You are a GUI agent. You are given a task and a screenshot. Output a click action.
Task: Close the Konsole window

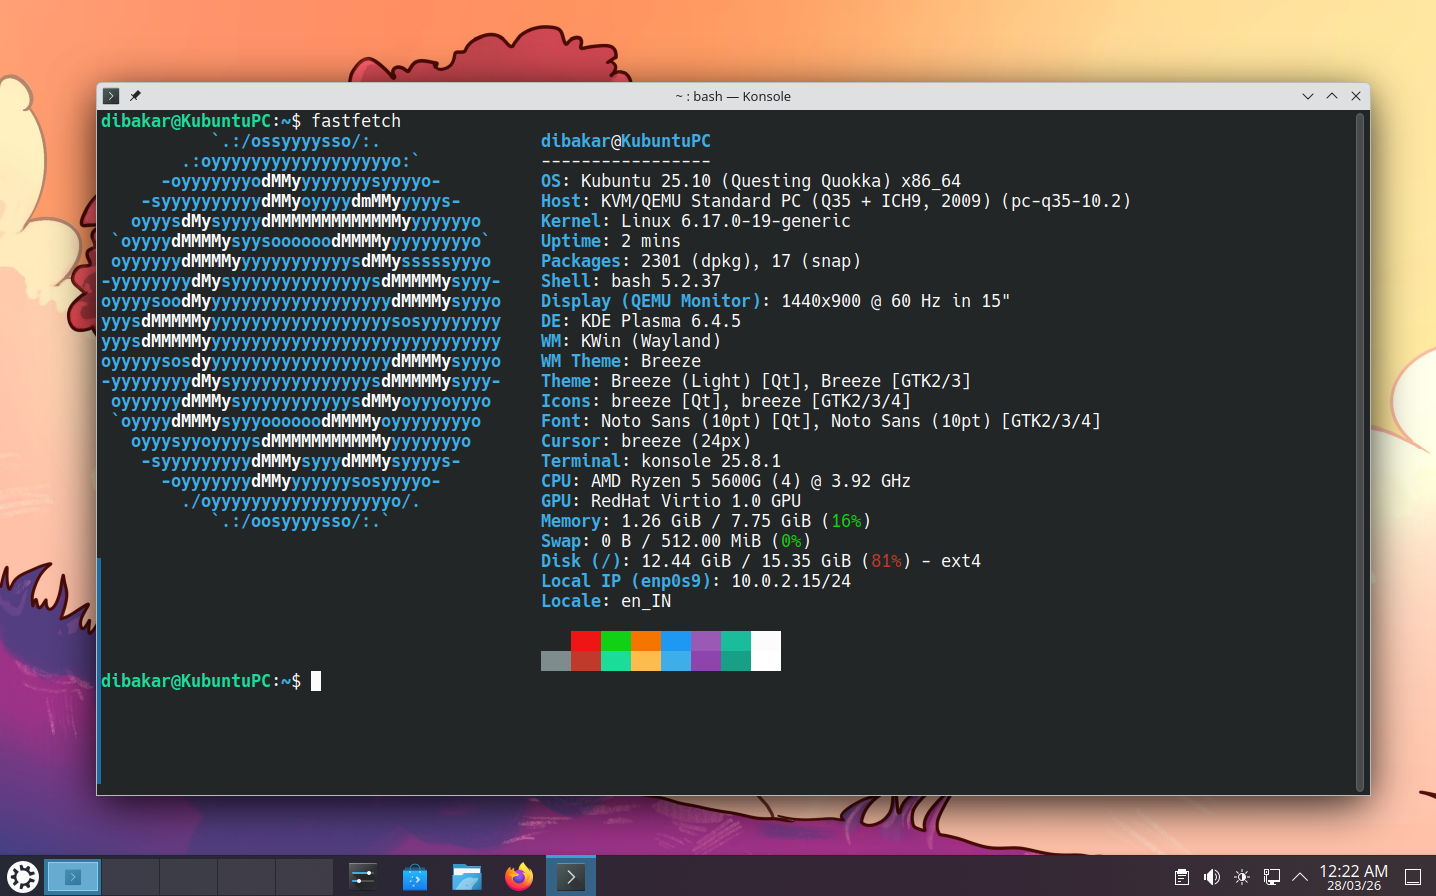click(1356, 96)
